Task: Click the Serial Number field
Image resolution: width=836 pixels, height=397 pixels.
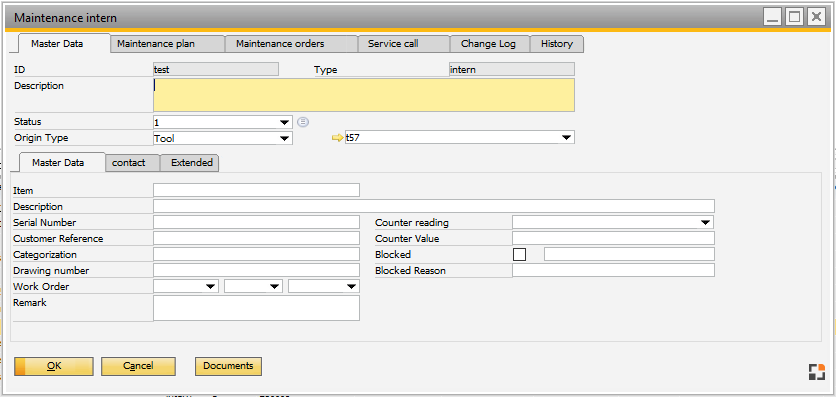Action: pos(256,222)
